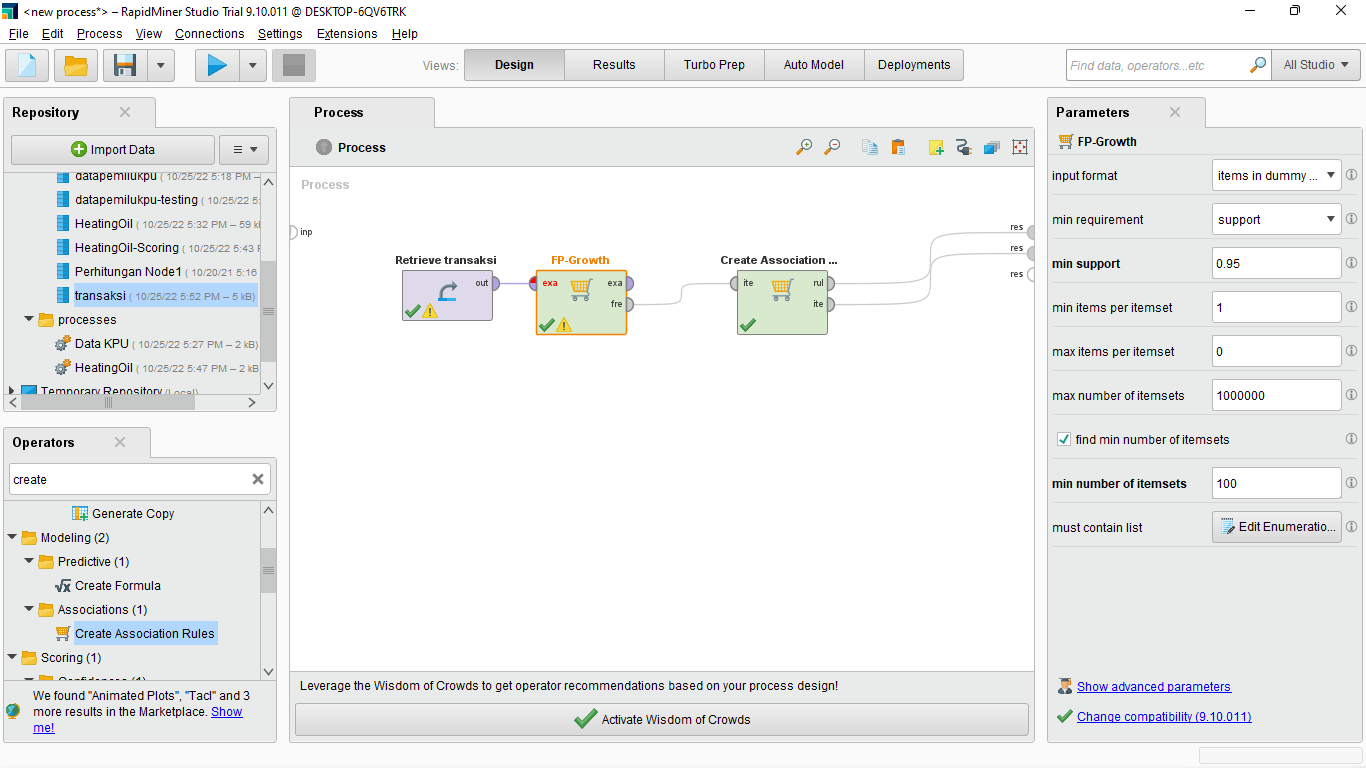Clear the create search field in Operators

pos(257,479)
